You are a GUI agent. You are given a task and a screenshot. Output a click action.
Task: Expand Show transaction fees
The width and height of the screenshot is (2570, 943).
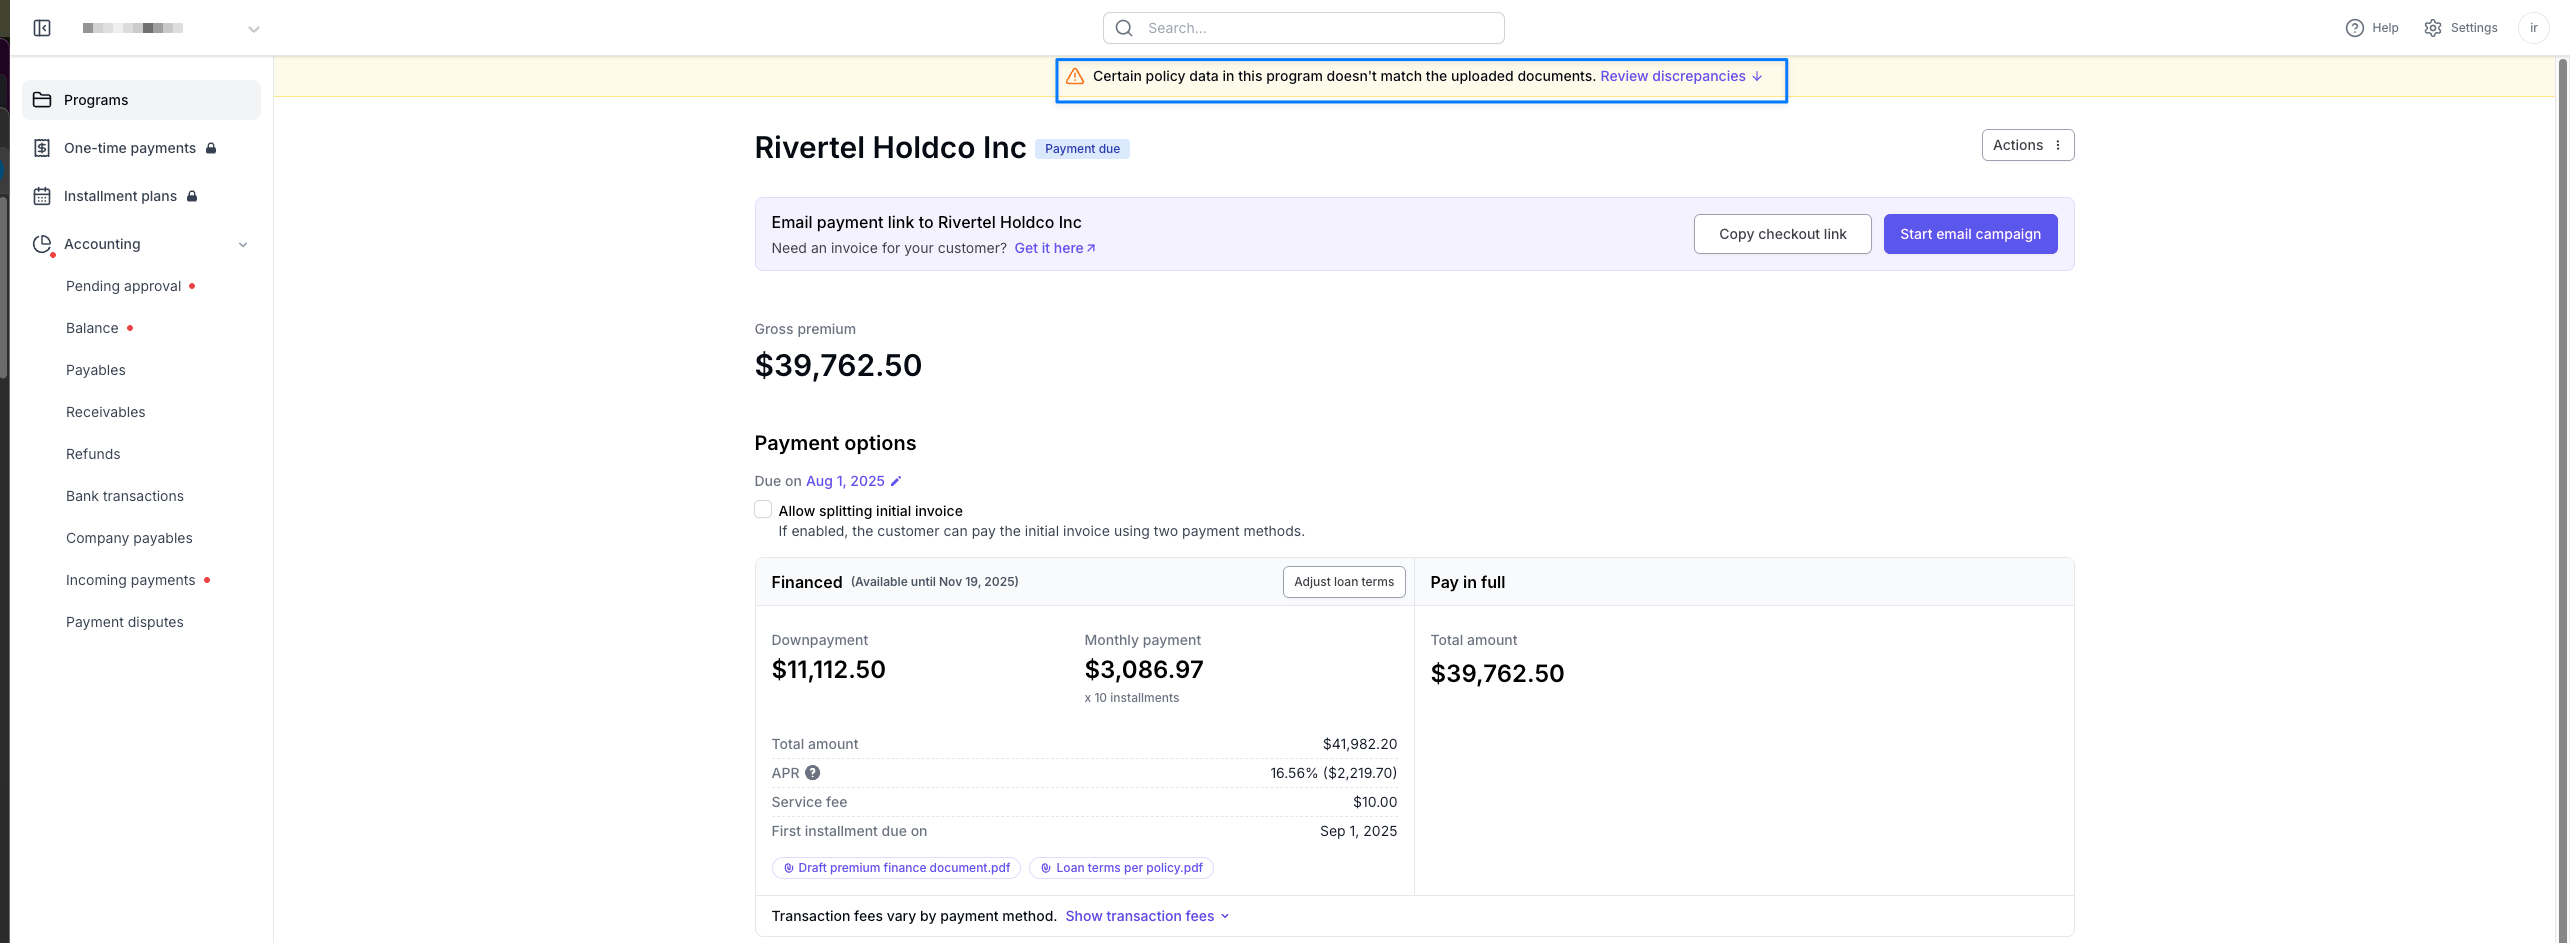click(1147, 916)
